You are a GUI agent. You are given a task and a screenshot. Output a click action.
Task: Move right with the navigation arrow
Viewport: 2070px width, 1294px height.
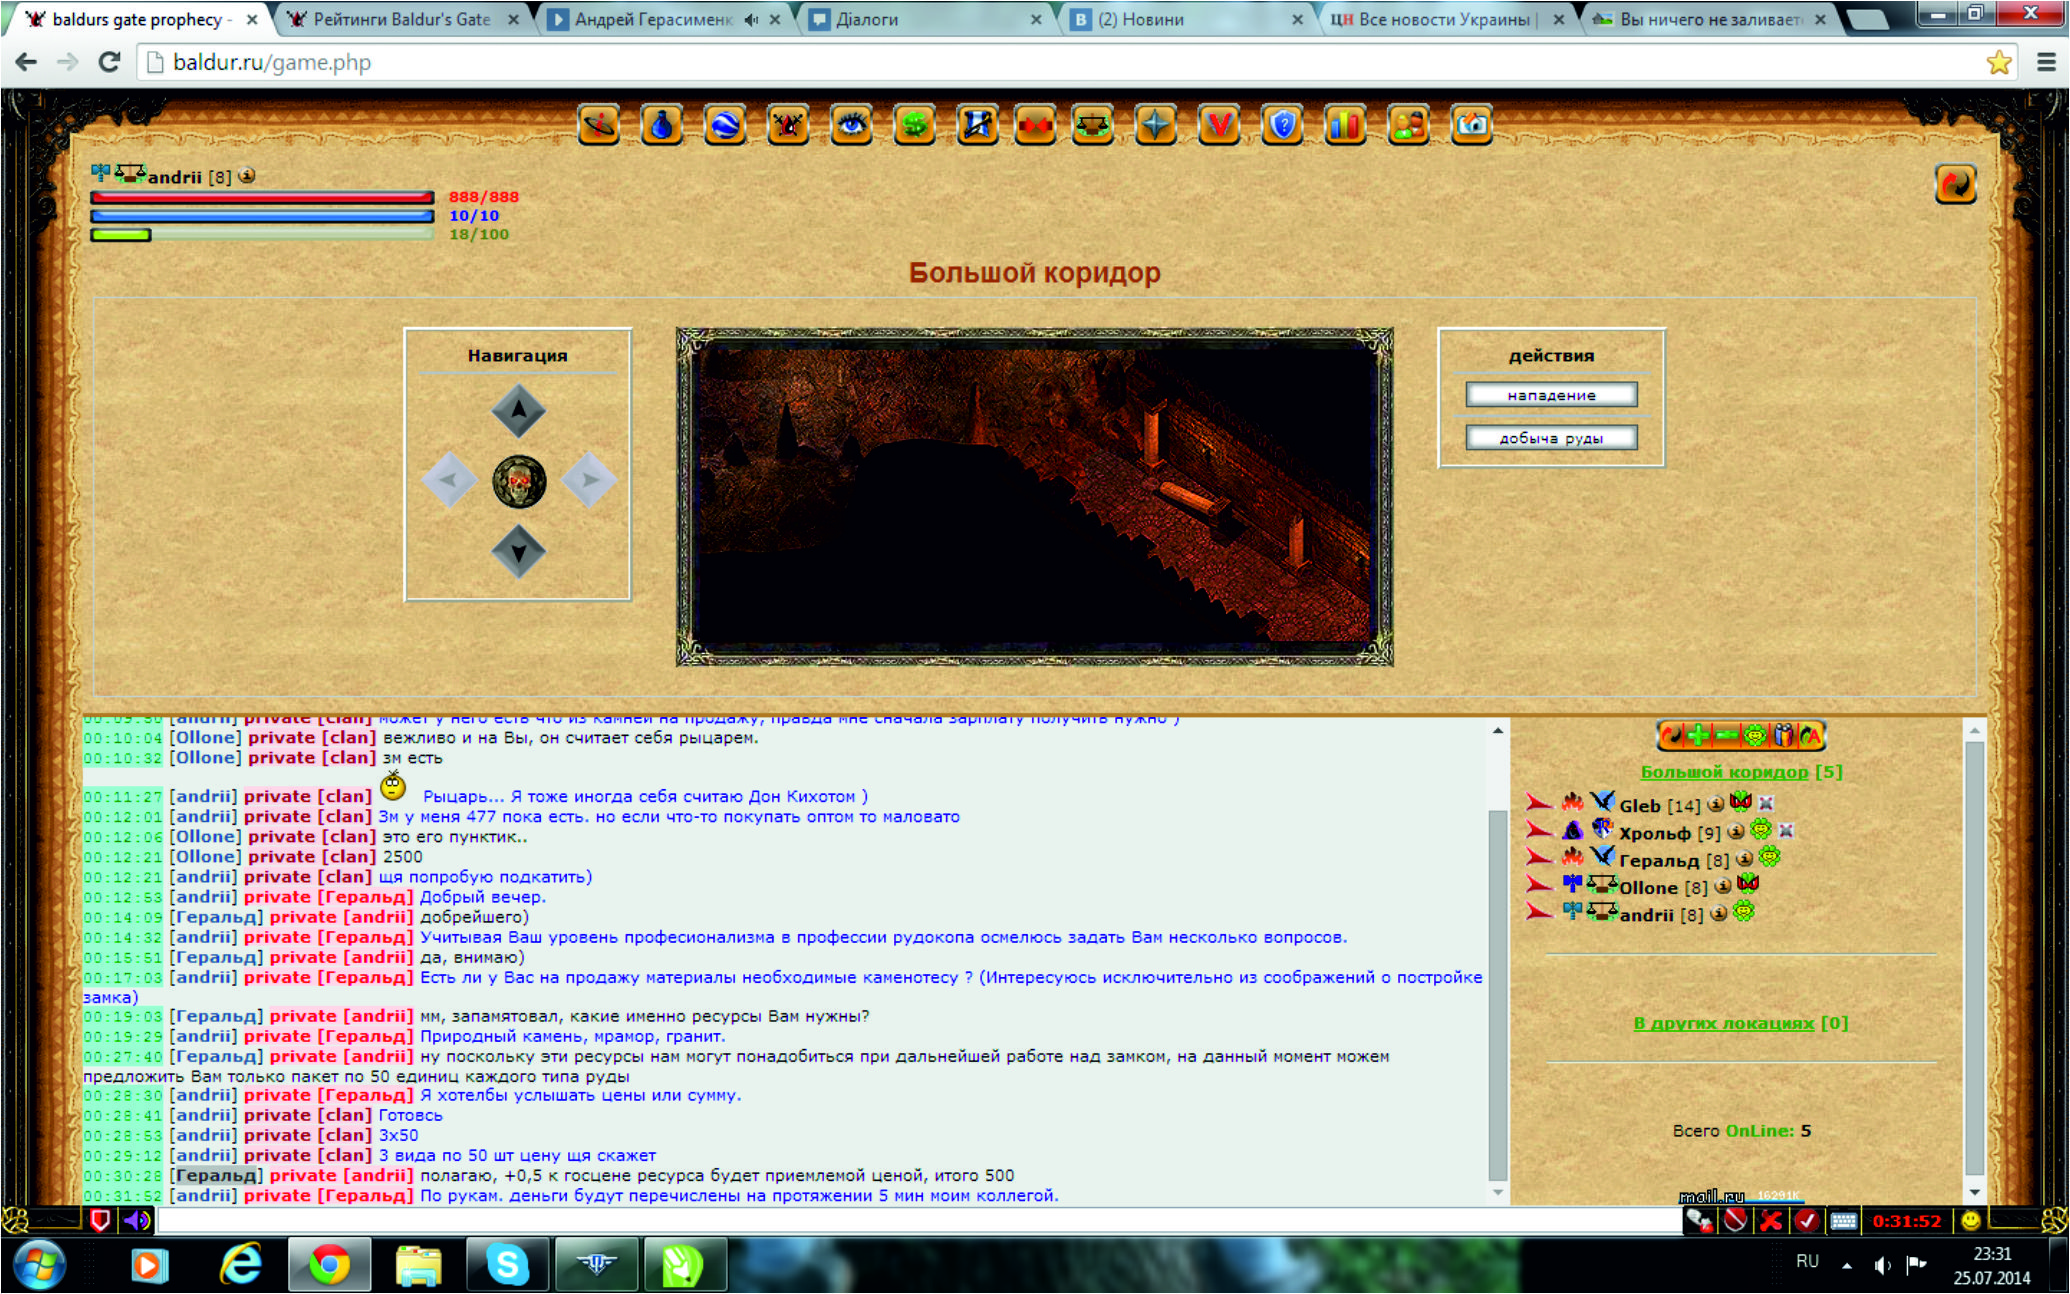(x=589, y=480)
